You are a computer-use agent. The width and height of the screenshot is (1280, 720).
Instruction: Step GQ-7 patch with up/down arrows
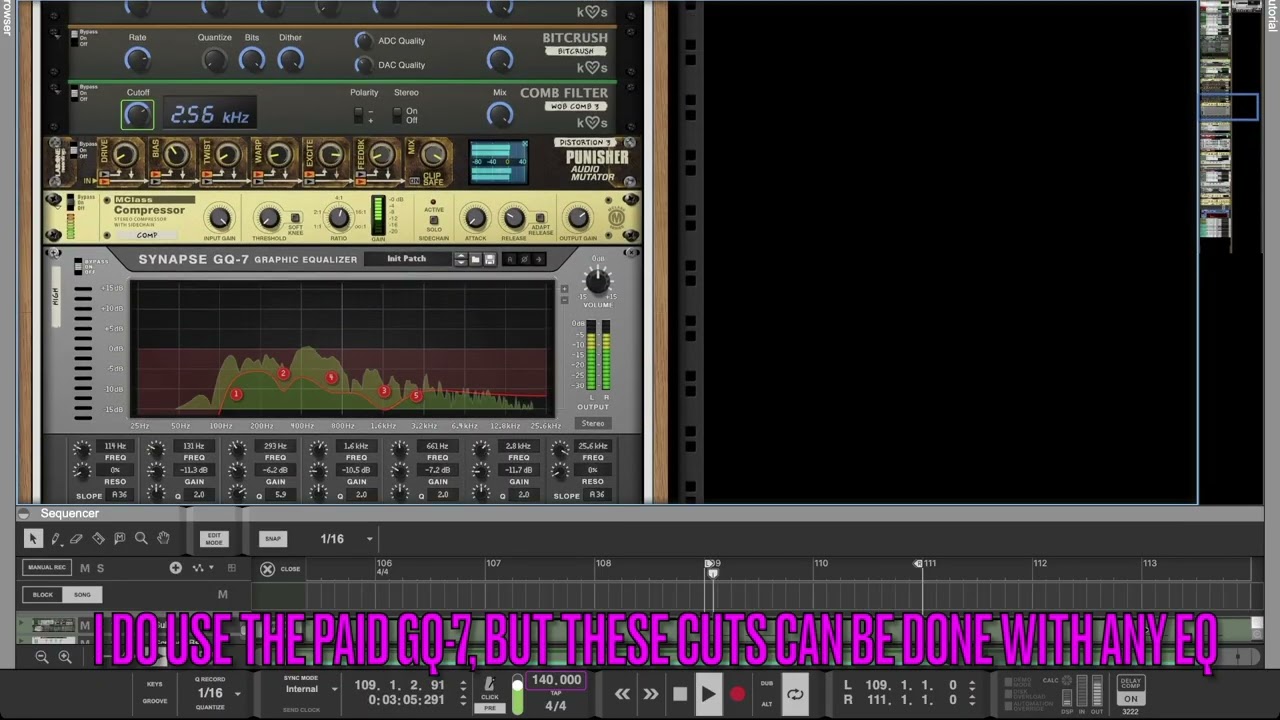461,259
